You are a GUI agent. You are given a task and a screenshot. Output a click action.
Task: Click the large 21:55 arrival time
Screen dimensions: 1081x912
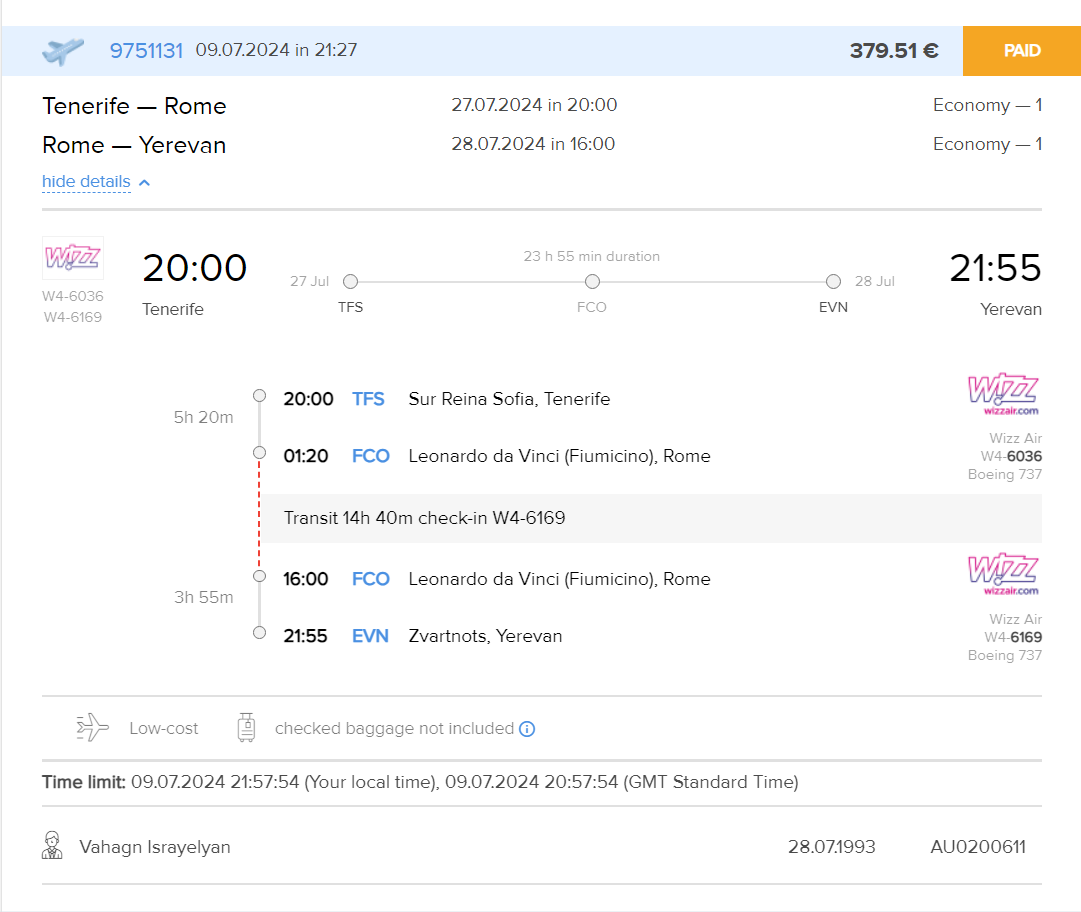click(x=996, y=268)
